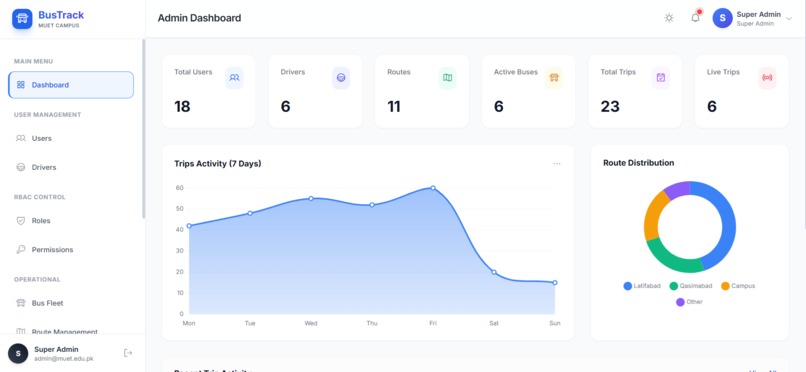Open the Dashboard menu item
This screenshot has height=372, width=806.
[71, 85]
